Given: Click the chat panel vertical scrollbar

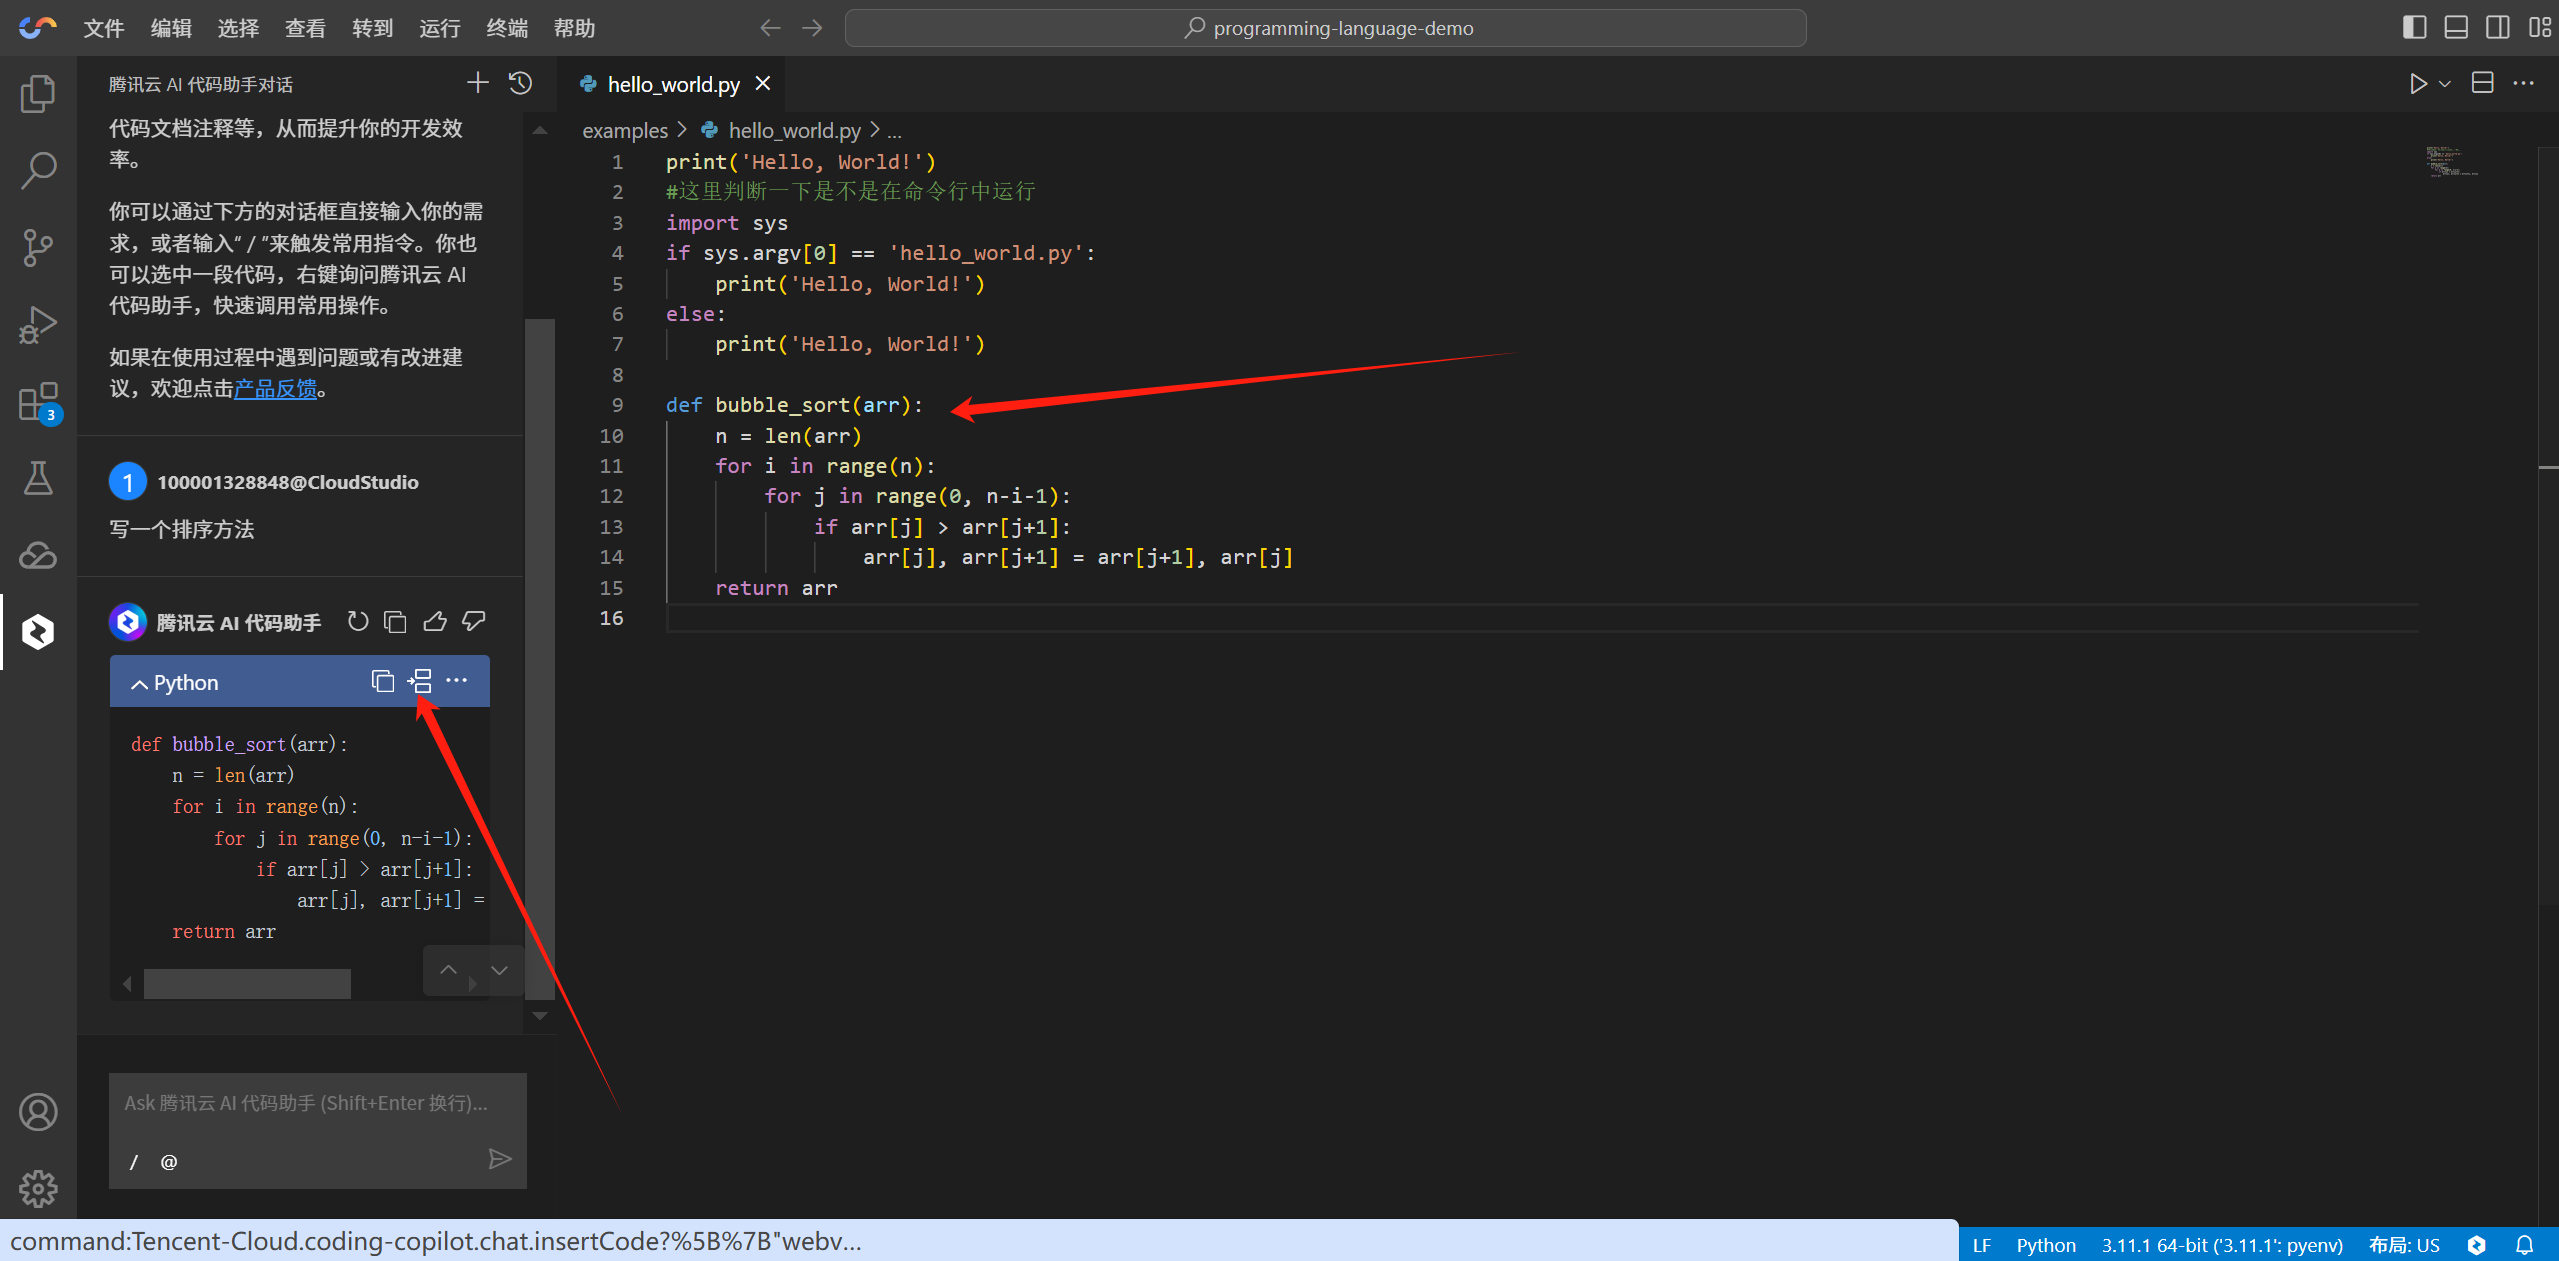Looking at the screenshot, I should 540,660.
